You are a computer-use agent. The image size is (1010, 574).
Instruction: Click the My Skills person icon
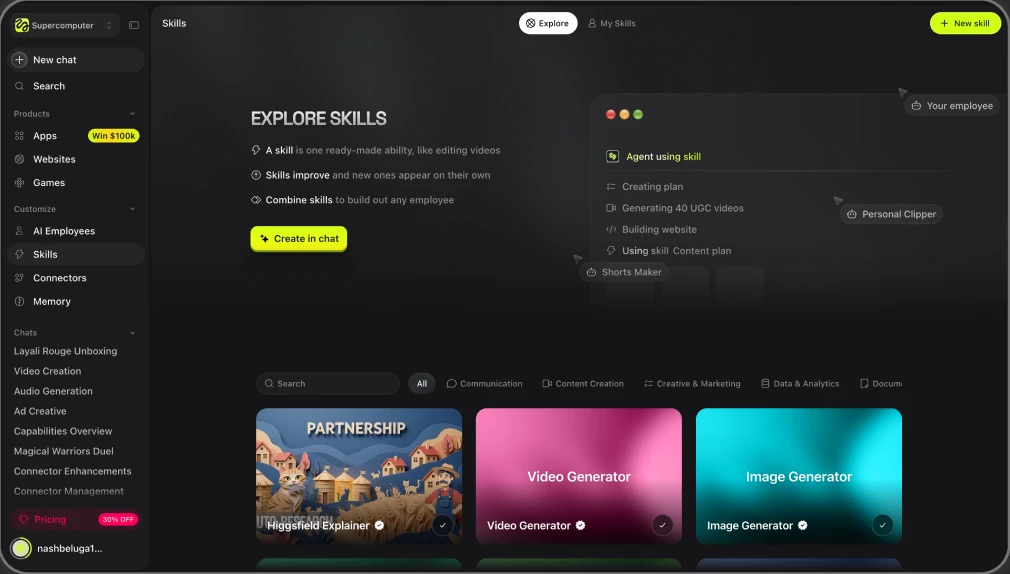coord(592,23)
